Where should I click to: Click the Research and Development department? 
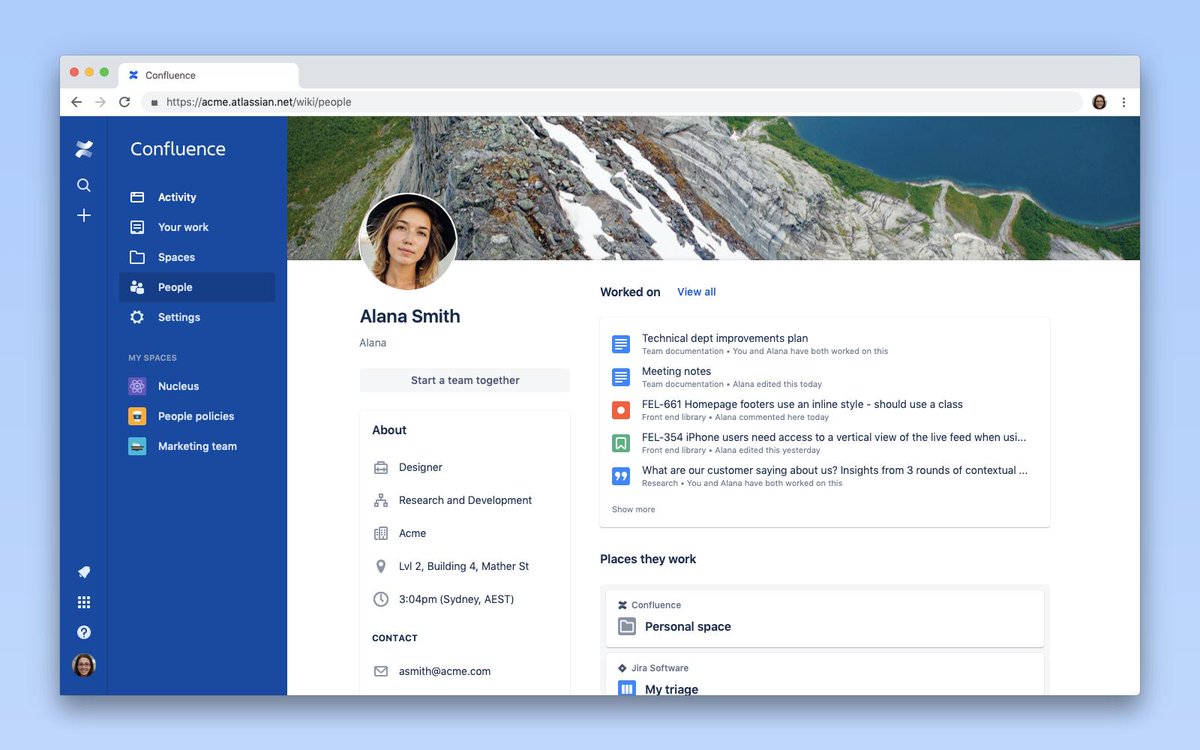tap(465, 500)
